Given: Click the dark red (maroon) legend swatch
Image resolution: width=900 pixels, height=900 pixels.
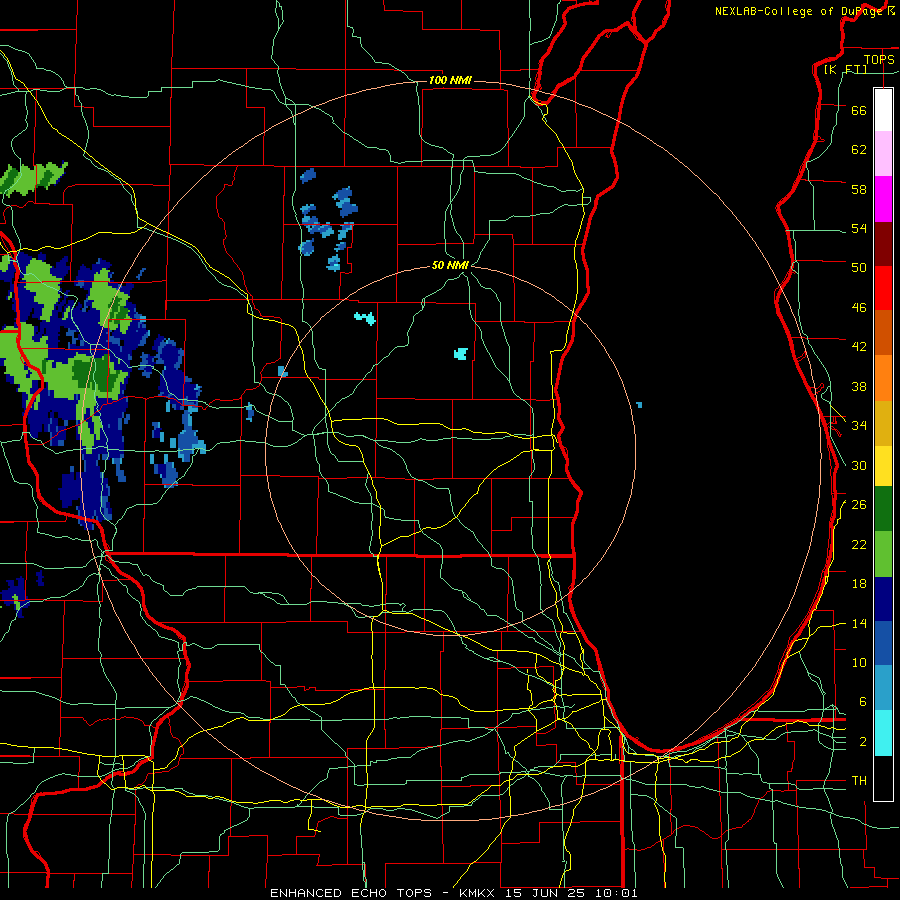Looking at the screenshot, I should 883,244.
